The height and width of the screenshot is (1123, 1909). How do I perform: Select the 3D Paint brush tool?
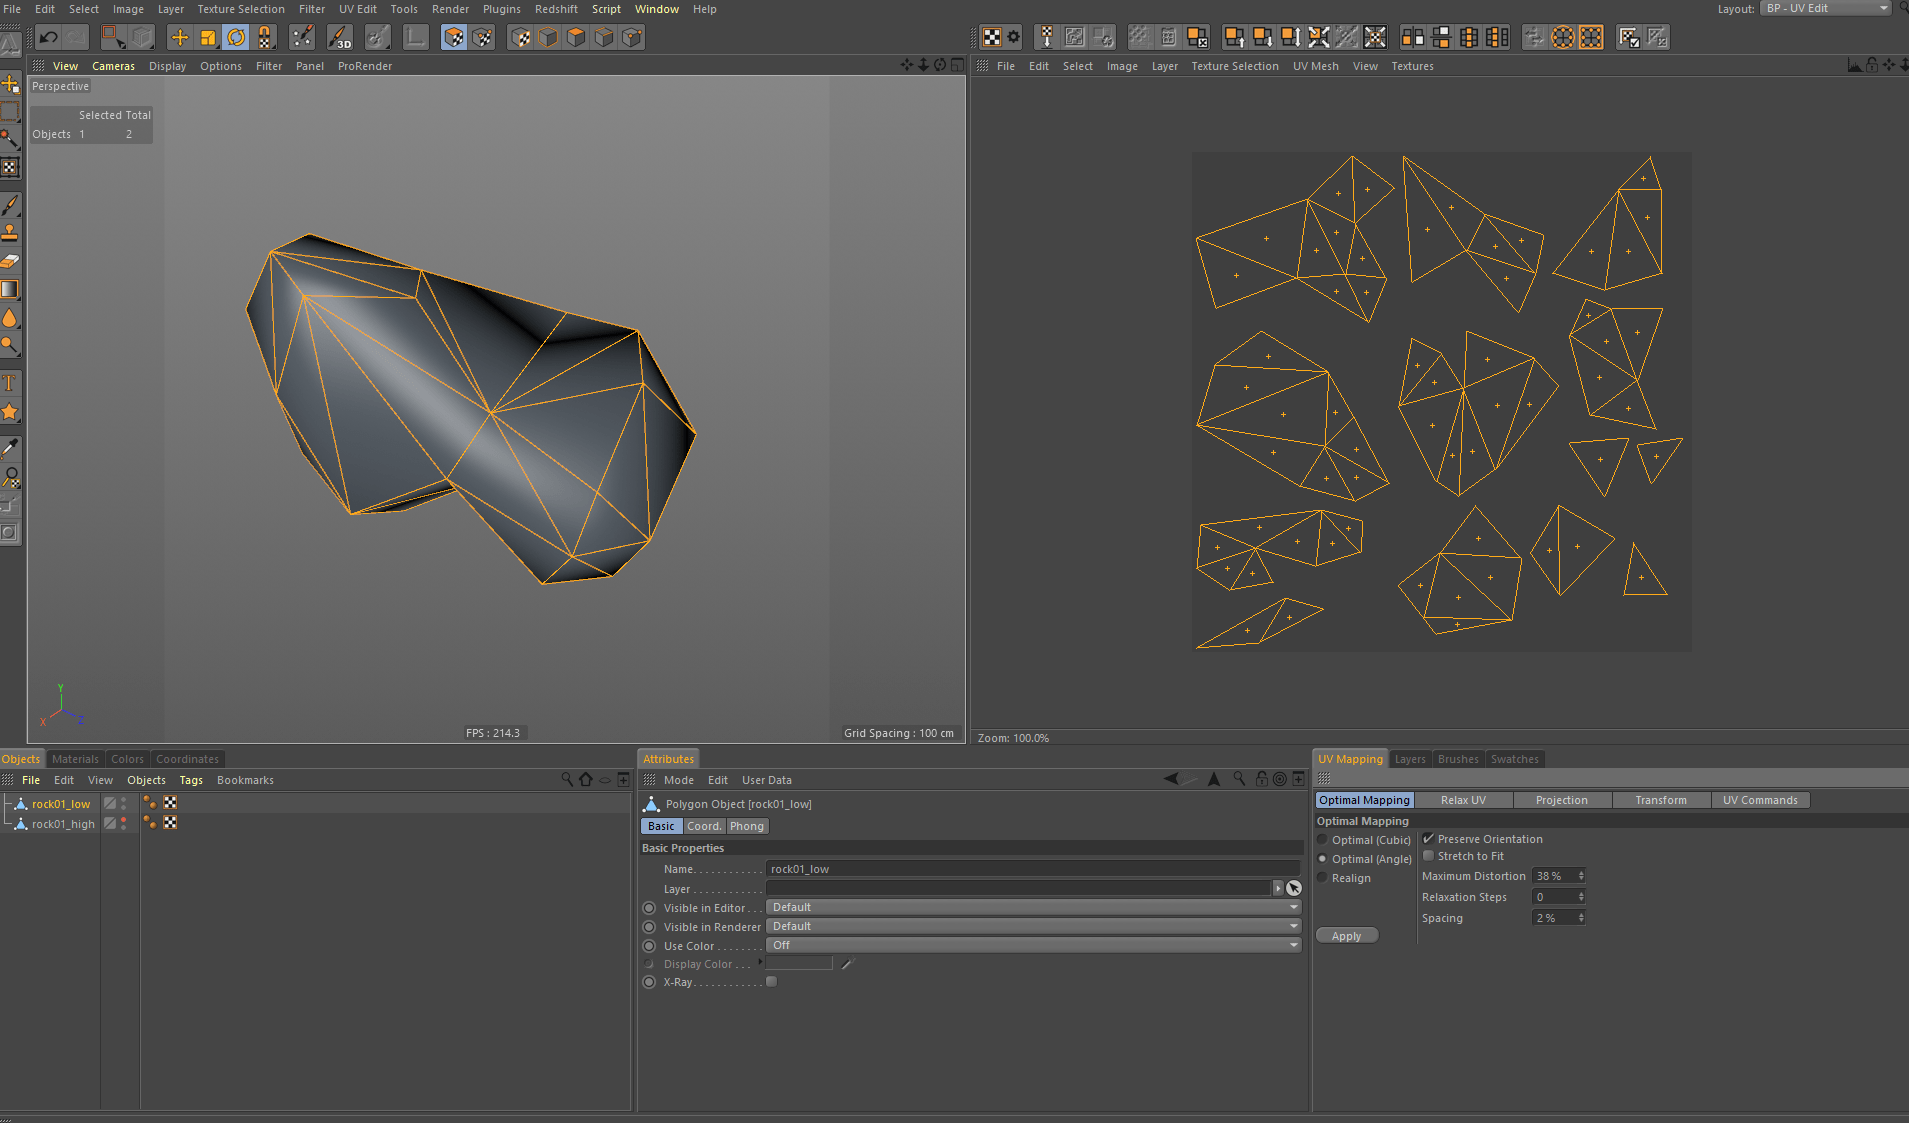(340, 37)
